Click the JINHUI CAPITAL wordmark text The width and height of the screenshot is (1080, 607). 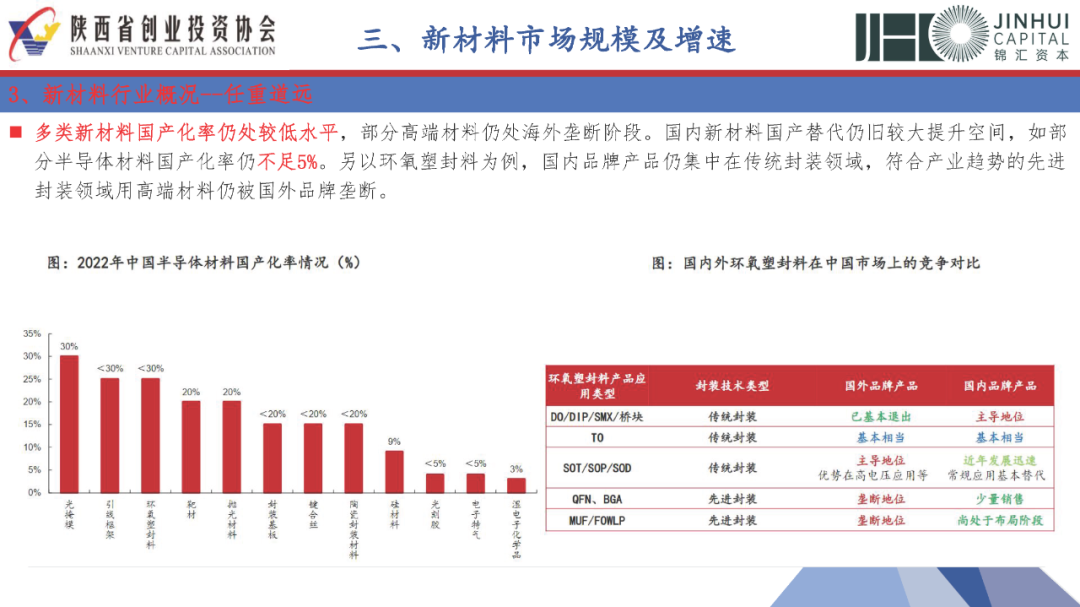coord(1031,30)
